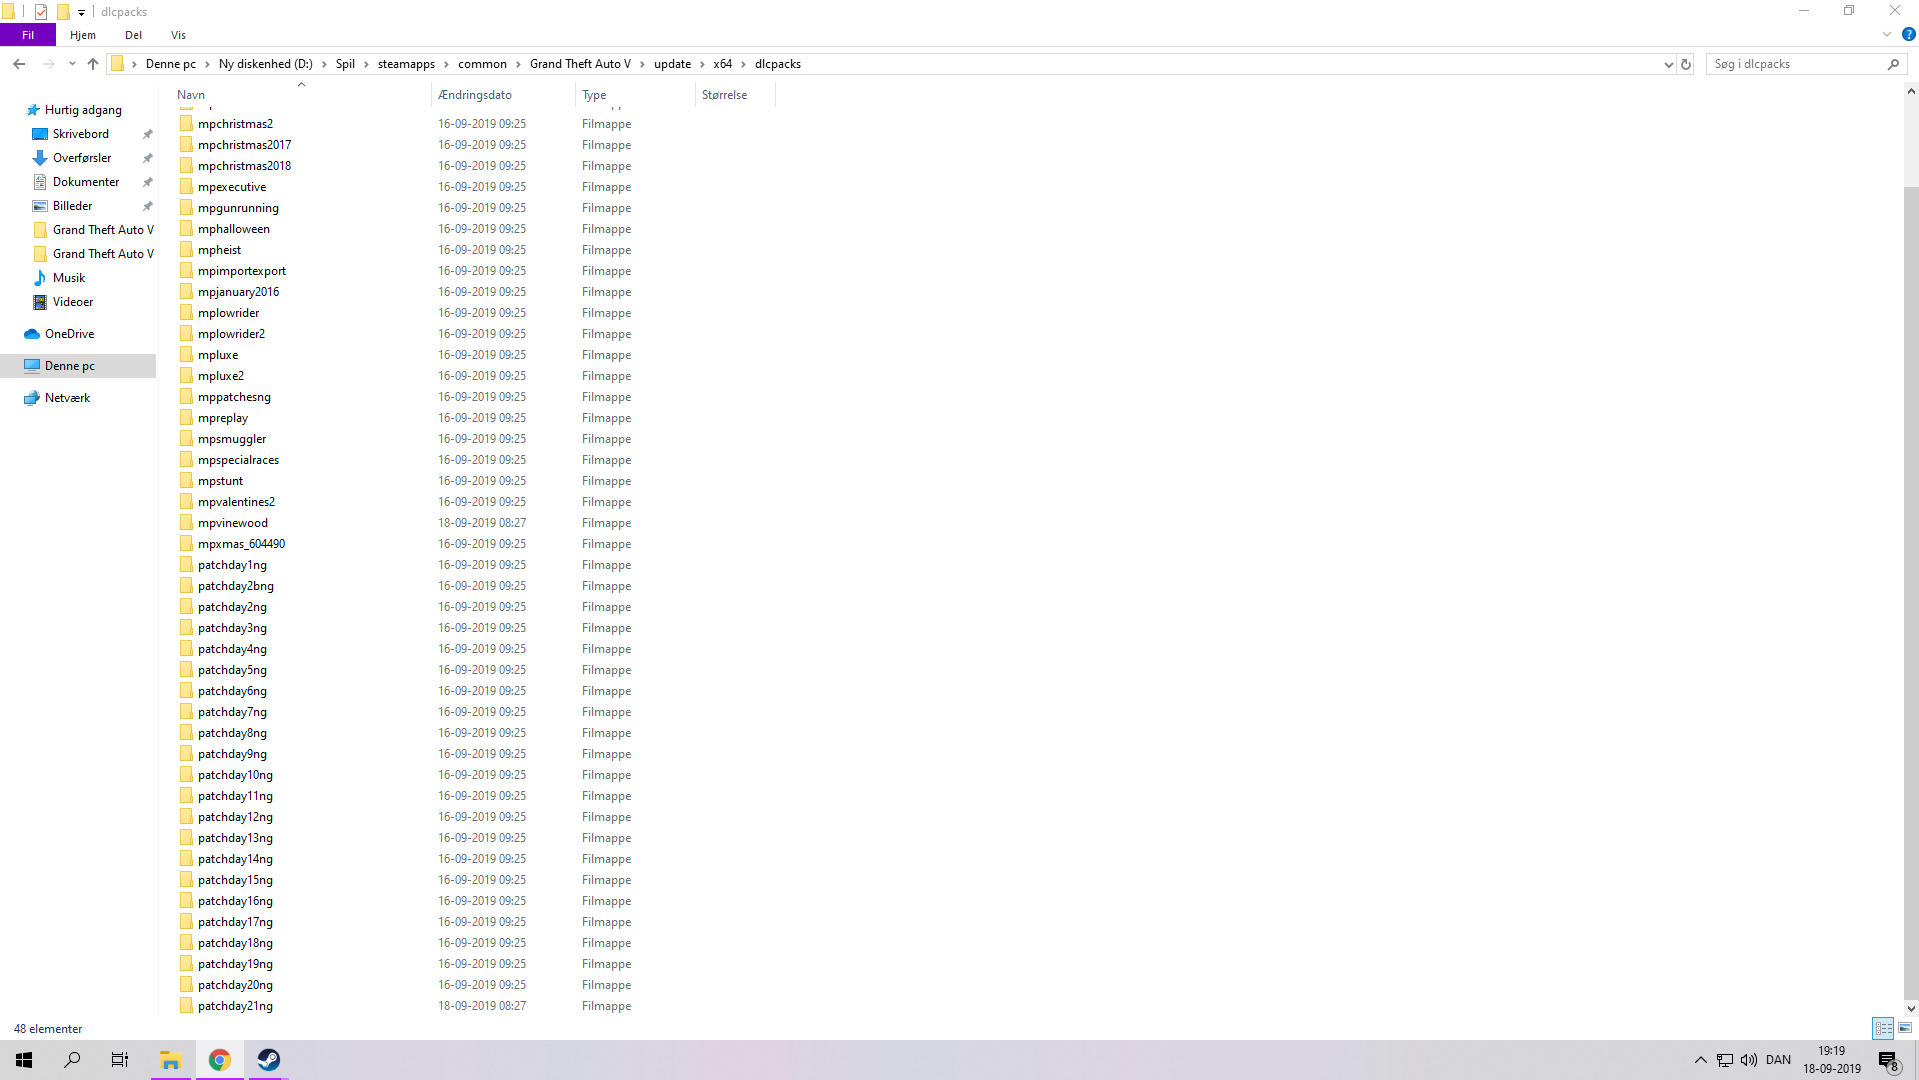Select Netværk in the navigation pane
Viewport: 1919px width, 1080px height.
tap(68, 398)
